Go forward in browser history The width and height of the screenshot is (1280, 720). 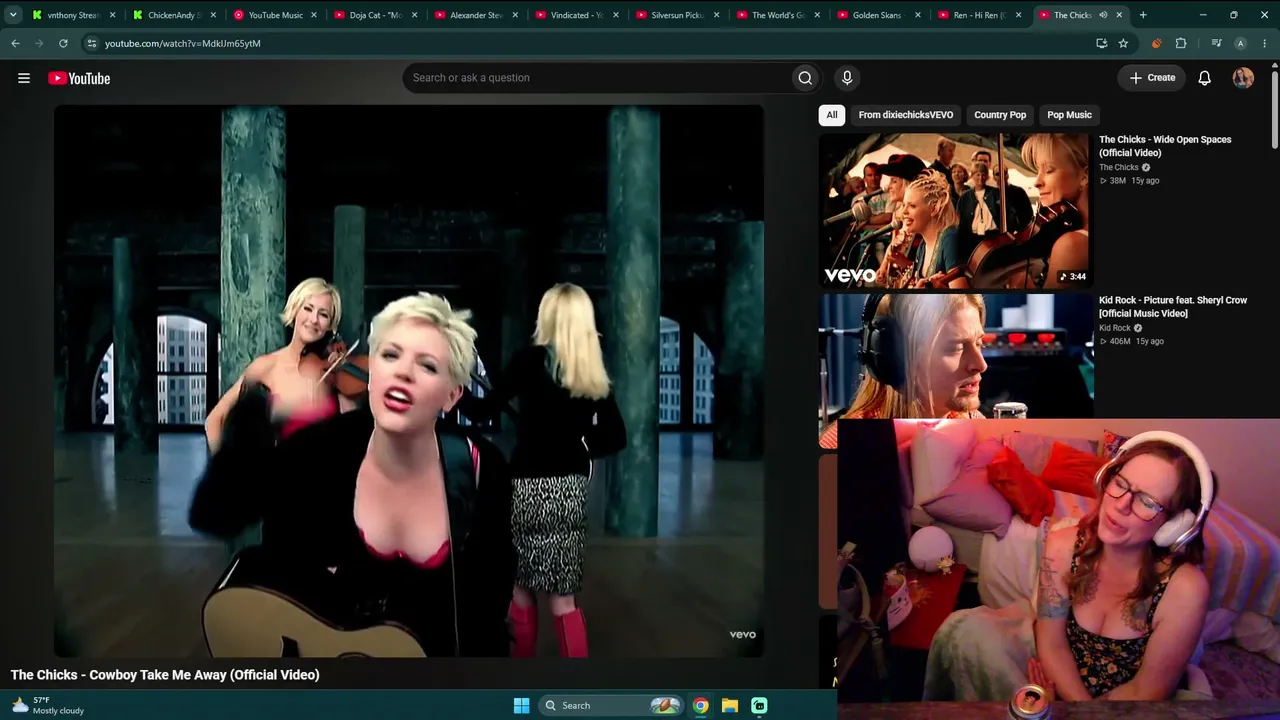pyautogui.click(x=39, y=43)
